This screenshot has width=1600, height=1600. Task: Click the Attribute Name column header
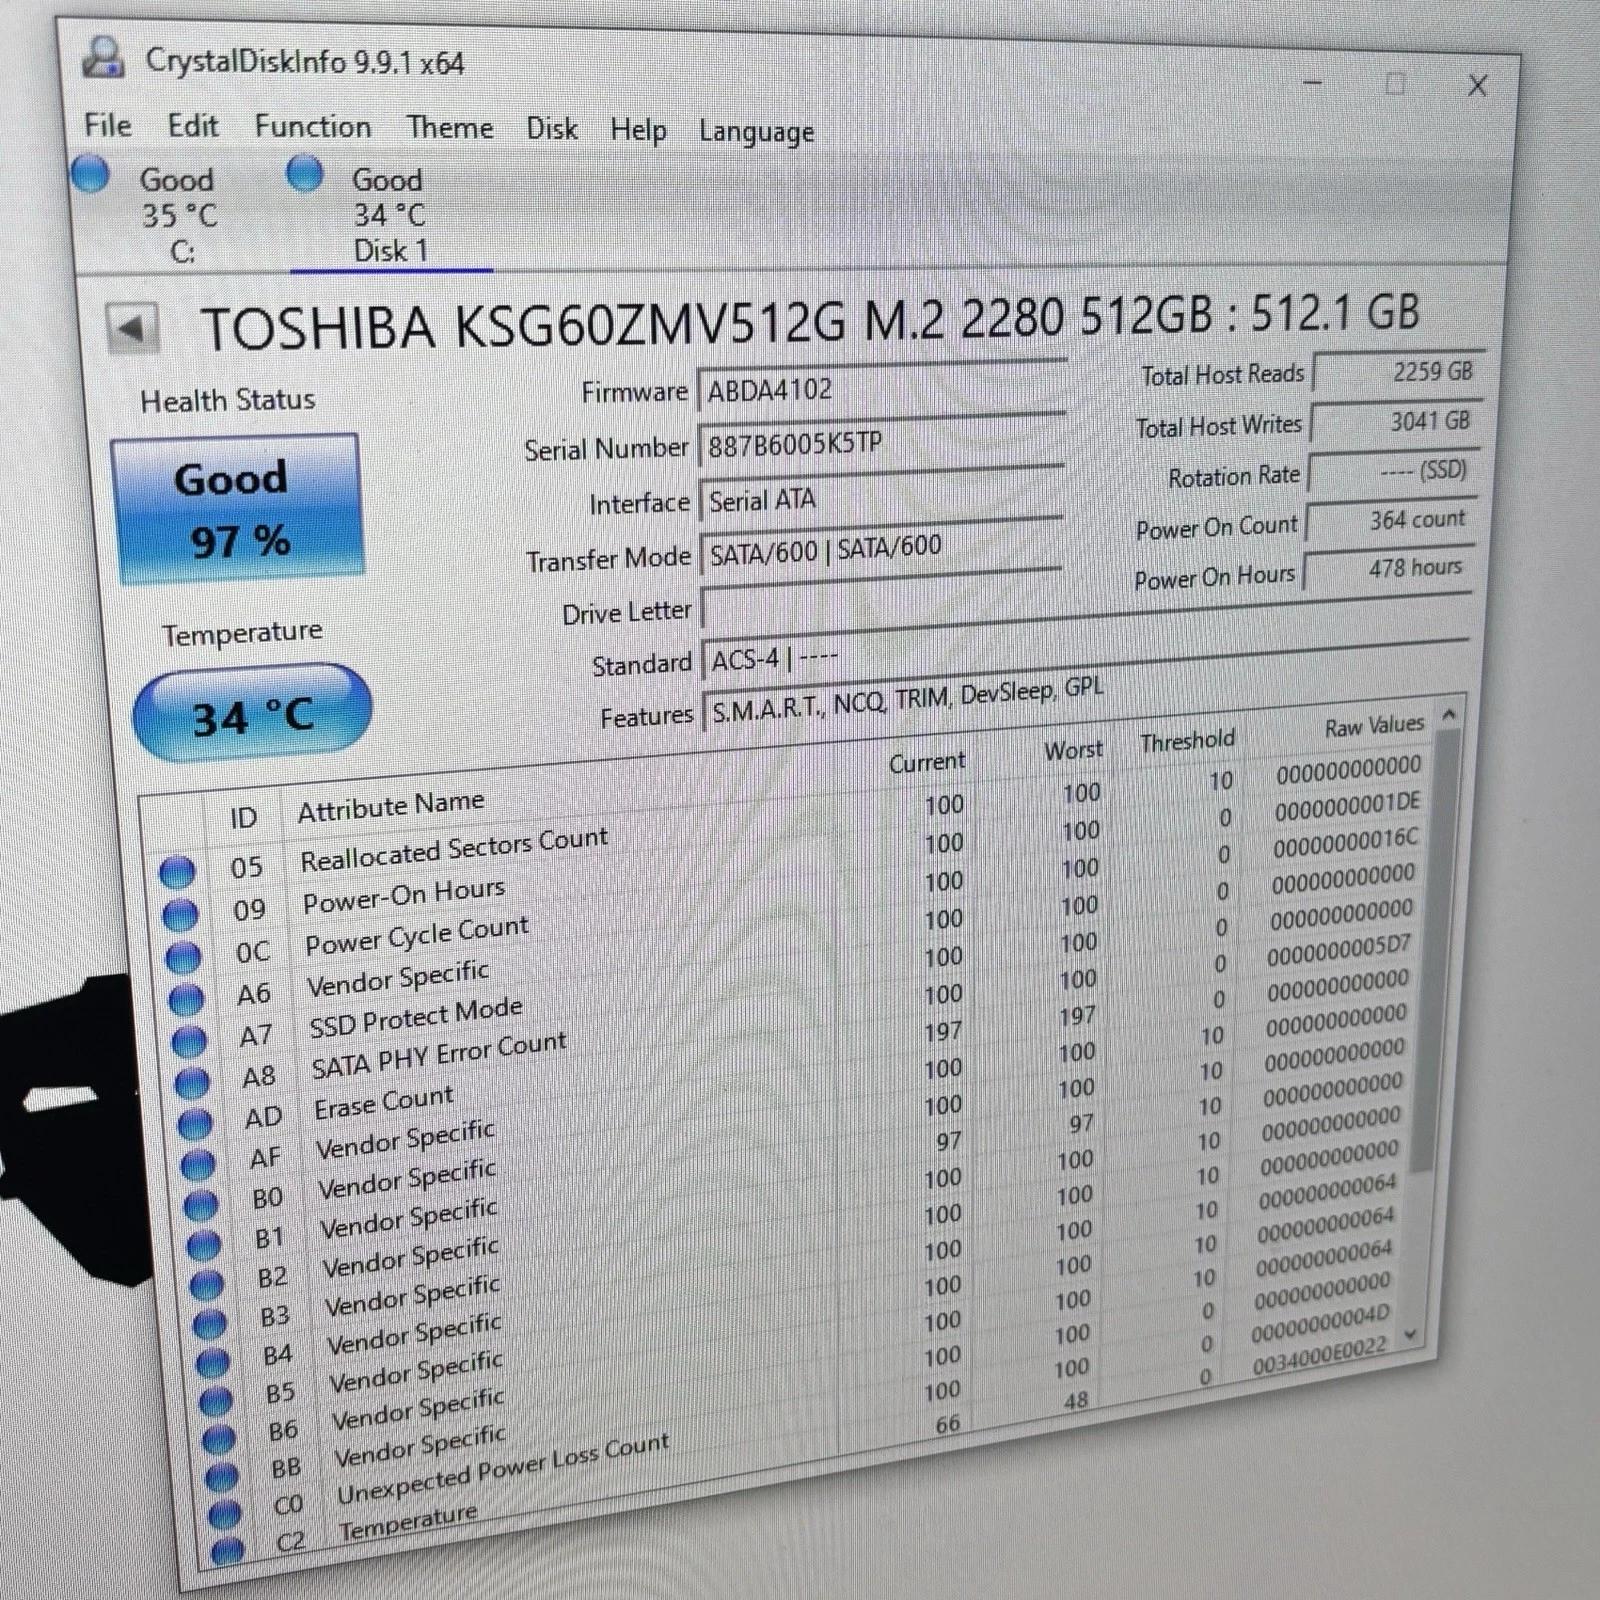(x=391, y=806)
